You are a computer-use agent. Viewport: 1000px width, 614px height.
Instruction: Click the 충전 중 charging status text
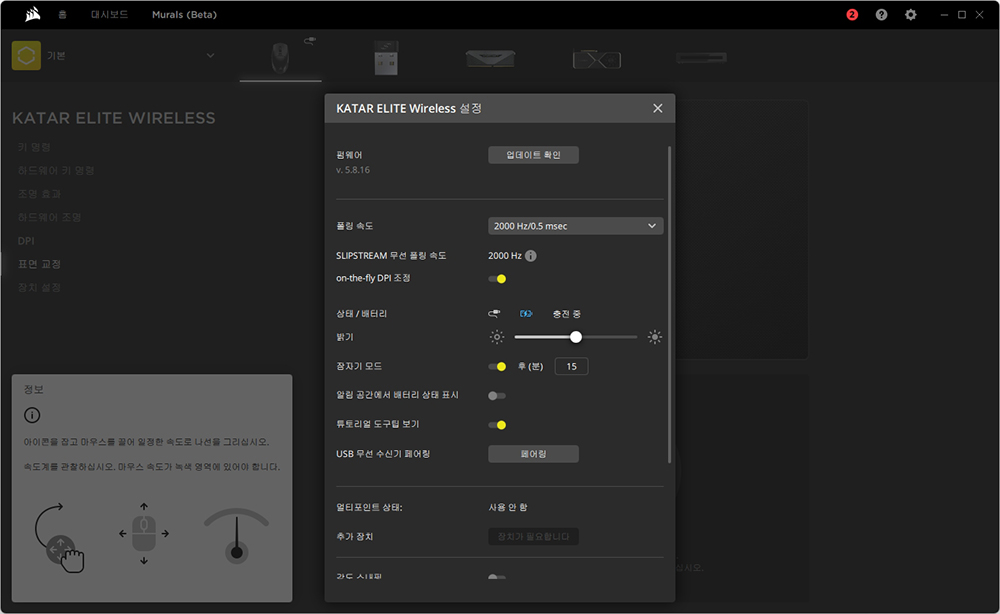pos(566,314)
